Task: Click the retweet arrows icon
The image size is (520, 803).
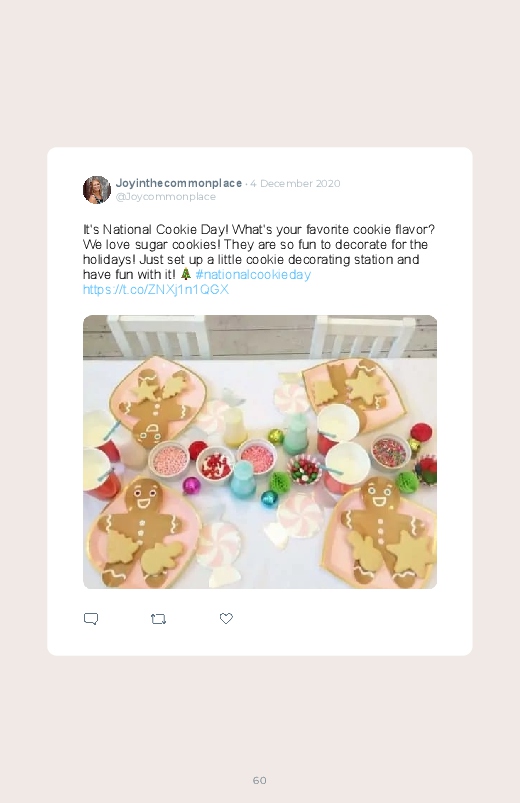Action: coord(158,619)
